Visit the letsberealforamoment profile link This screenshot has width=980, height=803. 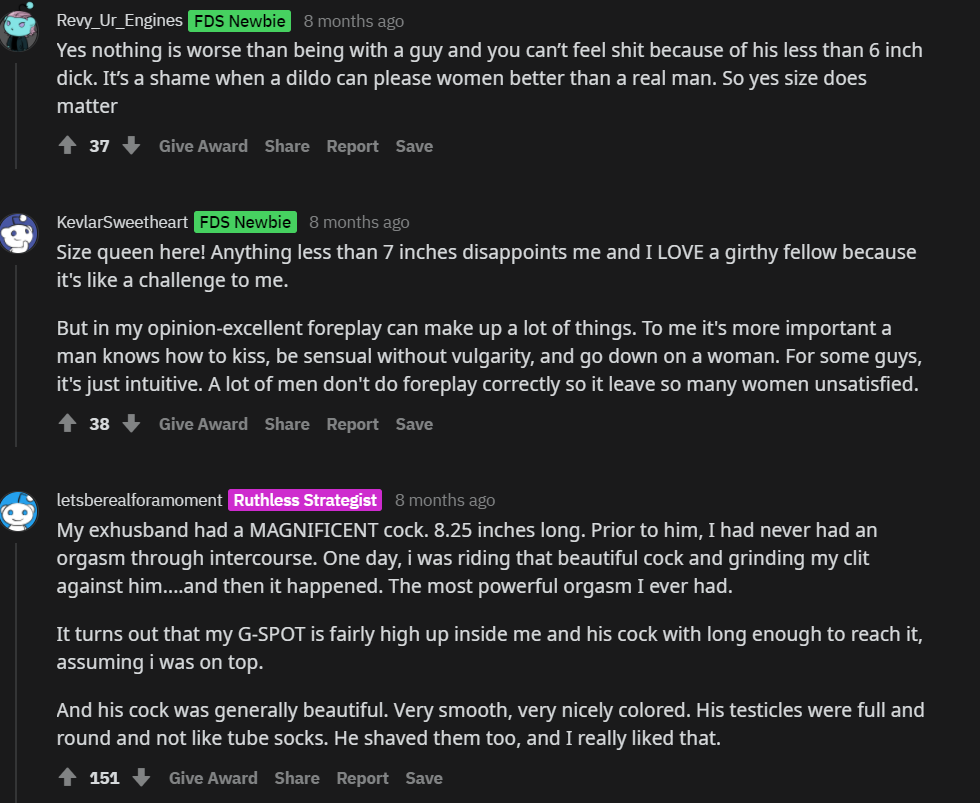click(x=139, y=500)
